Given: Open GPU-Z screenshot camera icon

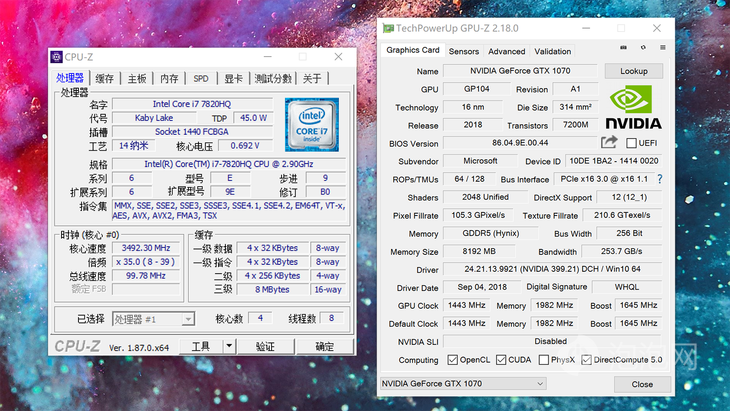Looking at the screenshot, I should 623,47.
